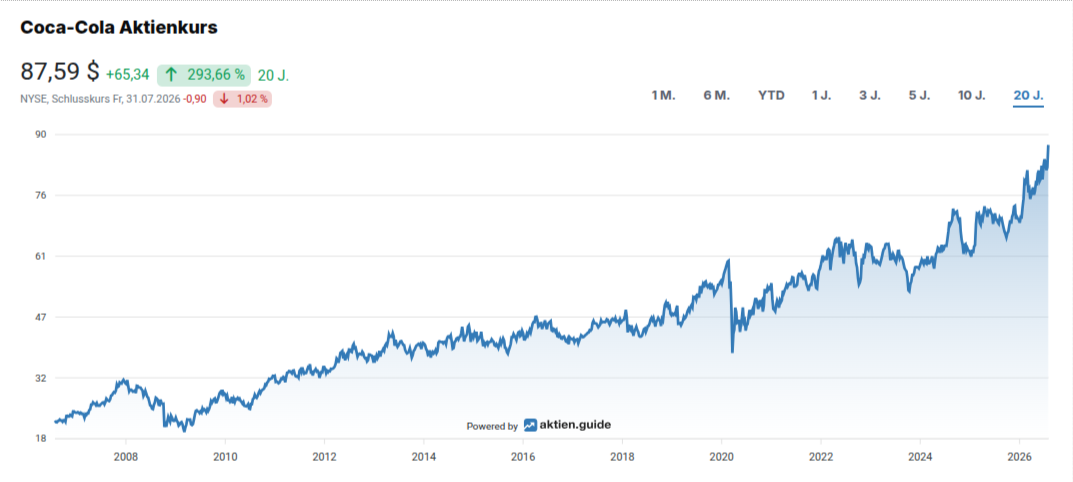Click the 2022 x-axis label
1073x482 pixels.
(820, 456)
